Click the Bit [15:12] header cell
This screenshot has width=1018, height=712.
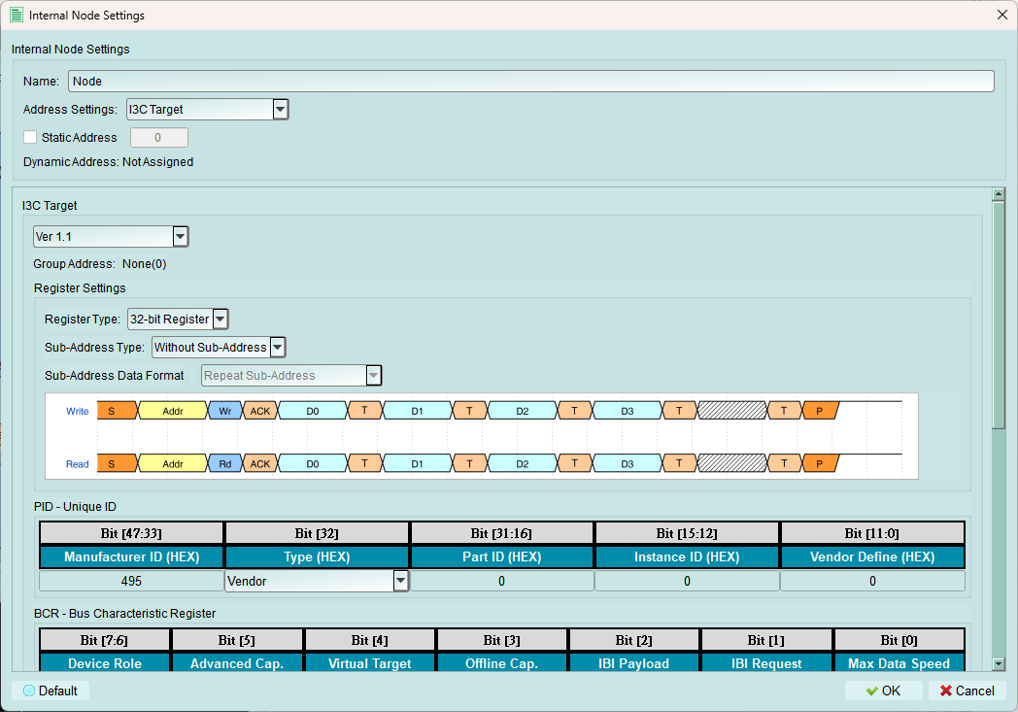(x=687, y=534)
